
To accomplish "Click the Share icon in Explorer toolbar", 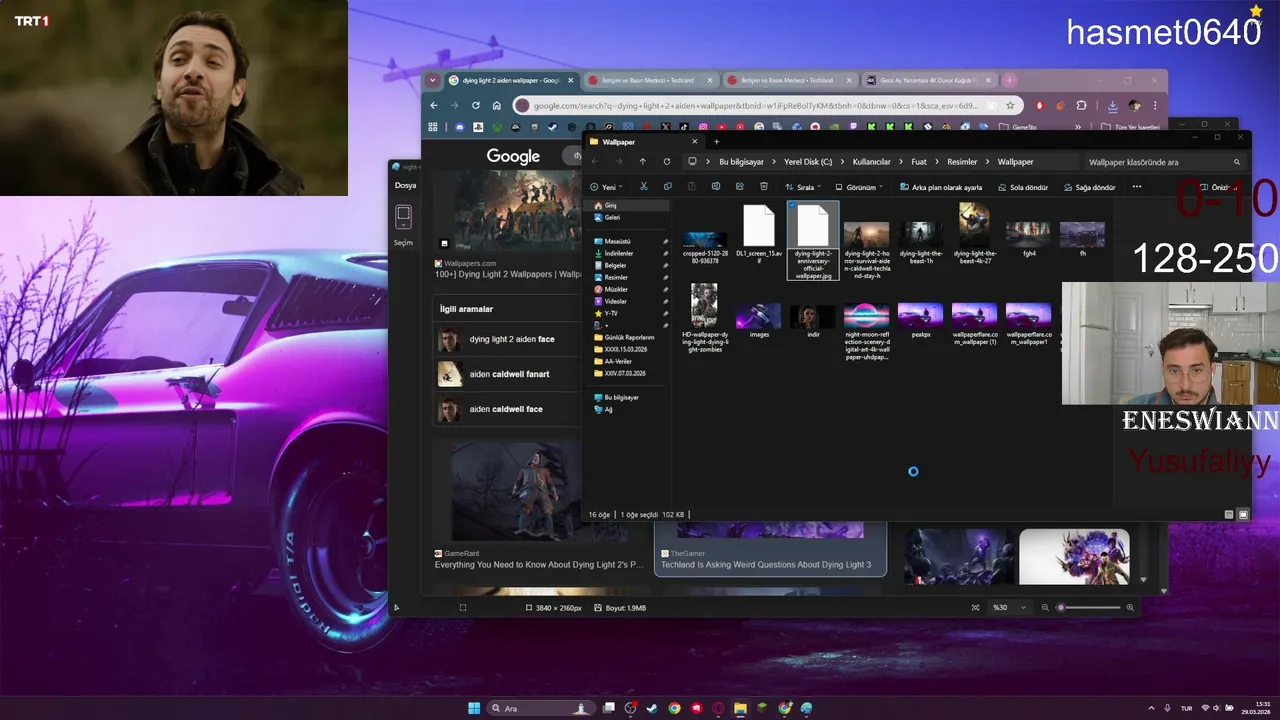I will coord(740,187).
